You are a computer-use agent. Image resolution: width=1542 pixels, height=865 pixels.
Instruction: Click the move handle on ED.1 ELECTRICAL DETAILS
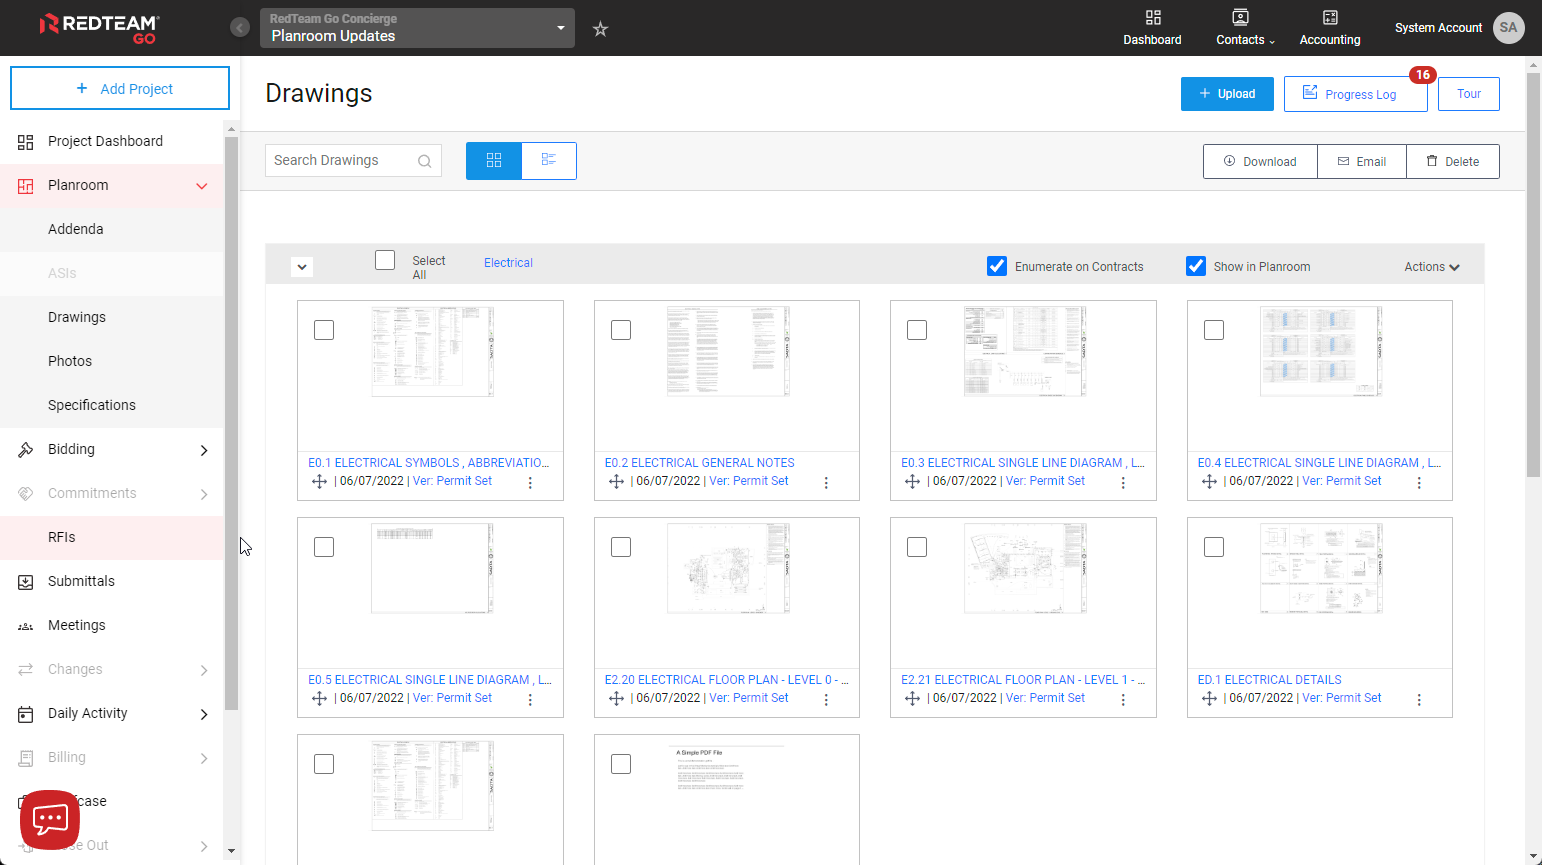[x=1209, y=699]
